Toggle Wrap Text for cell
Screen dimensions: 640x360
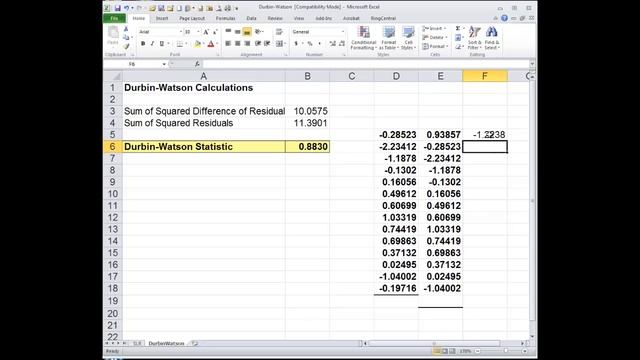click(279, 31)
